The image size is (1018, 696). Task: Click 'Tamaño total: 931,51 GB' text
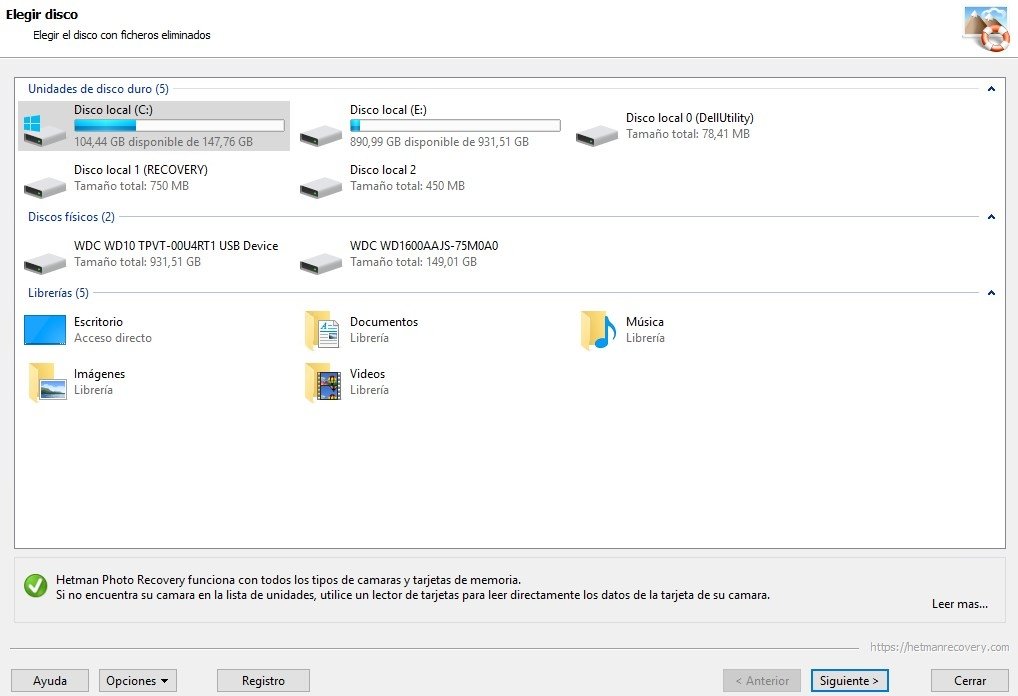(x=137, y=262)
